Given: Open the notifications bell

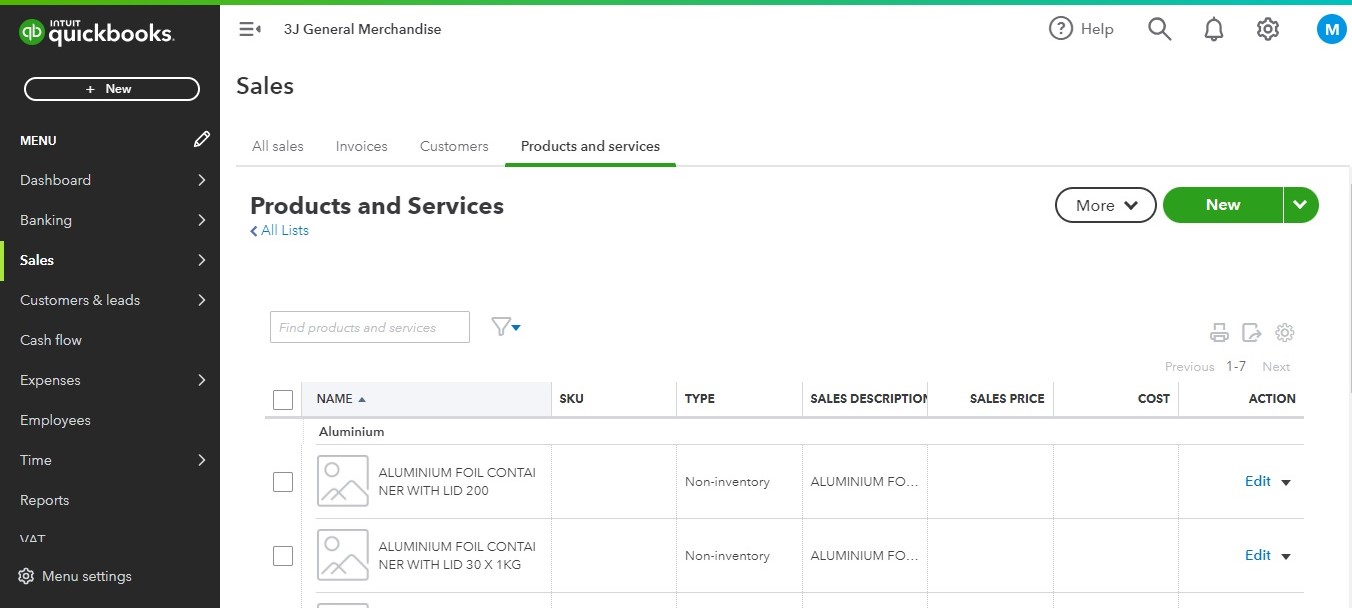Looking at the screenshot, I should click(x=1214, y=30).
